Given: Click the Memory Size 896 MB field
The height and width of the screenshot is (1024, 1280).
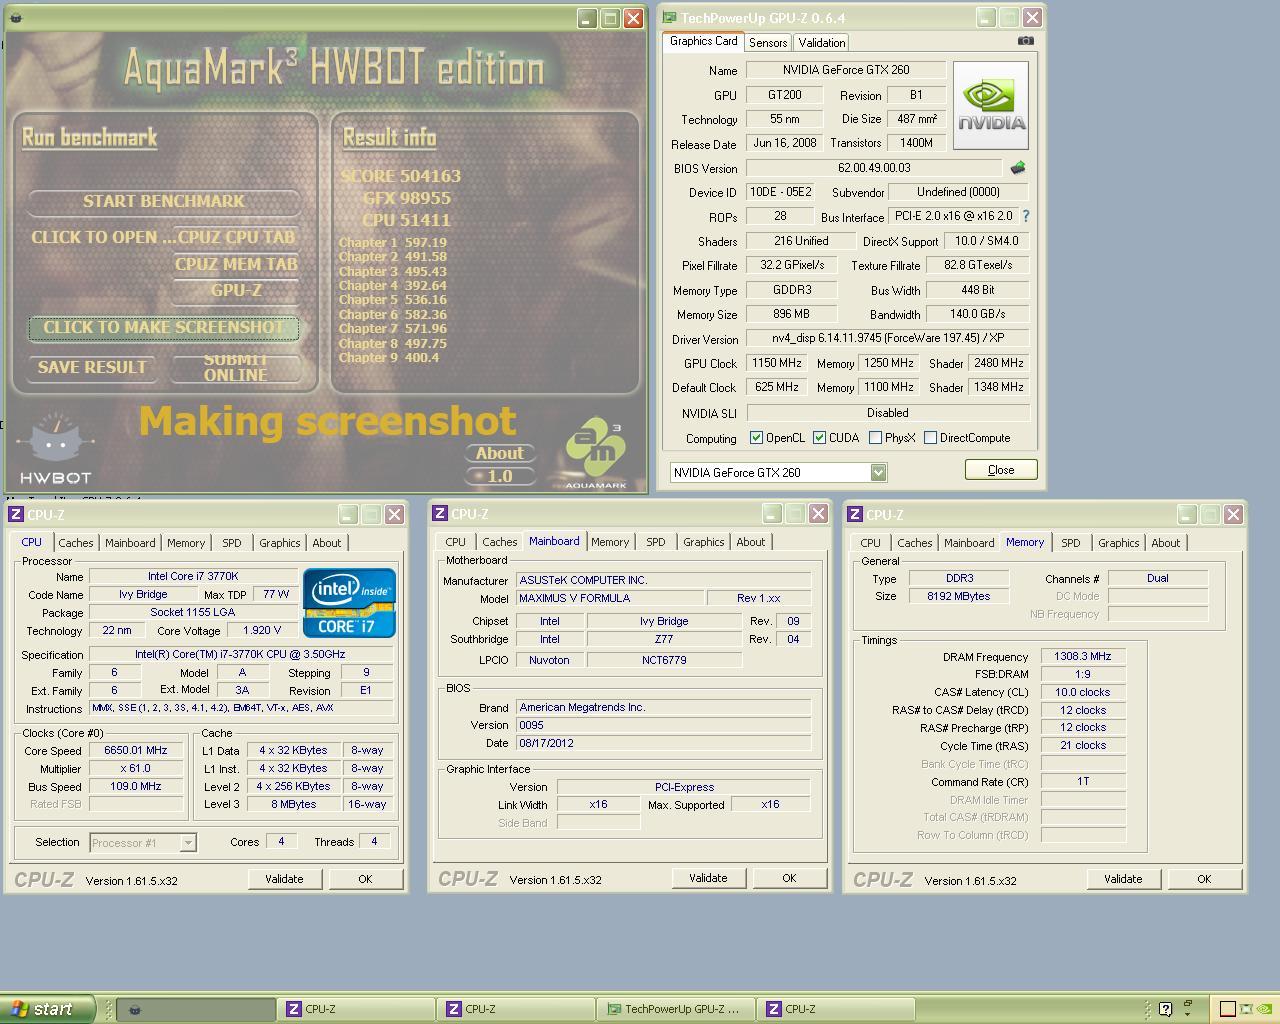Looking at the screenshot, I should tap(793, 314).
